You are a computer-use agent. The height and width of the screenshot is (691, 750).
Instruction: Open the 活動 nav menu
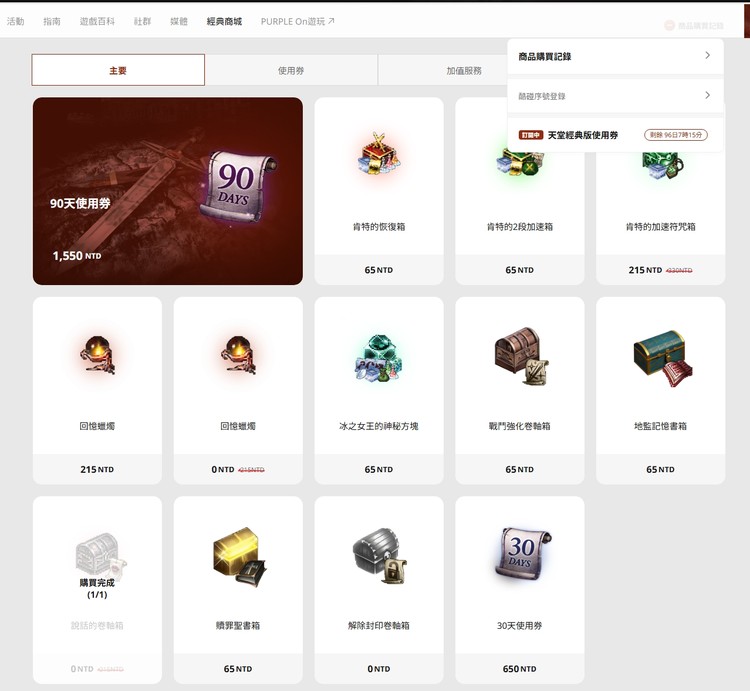pos(15,21)
